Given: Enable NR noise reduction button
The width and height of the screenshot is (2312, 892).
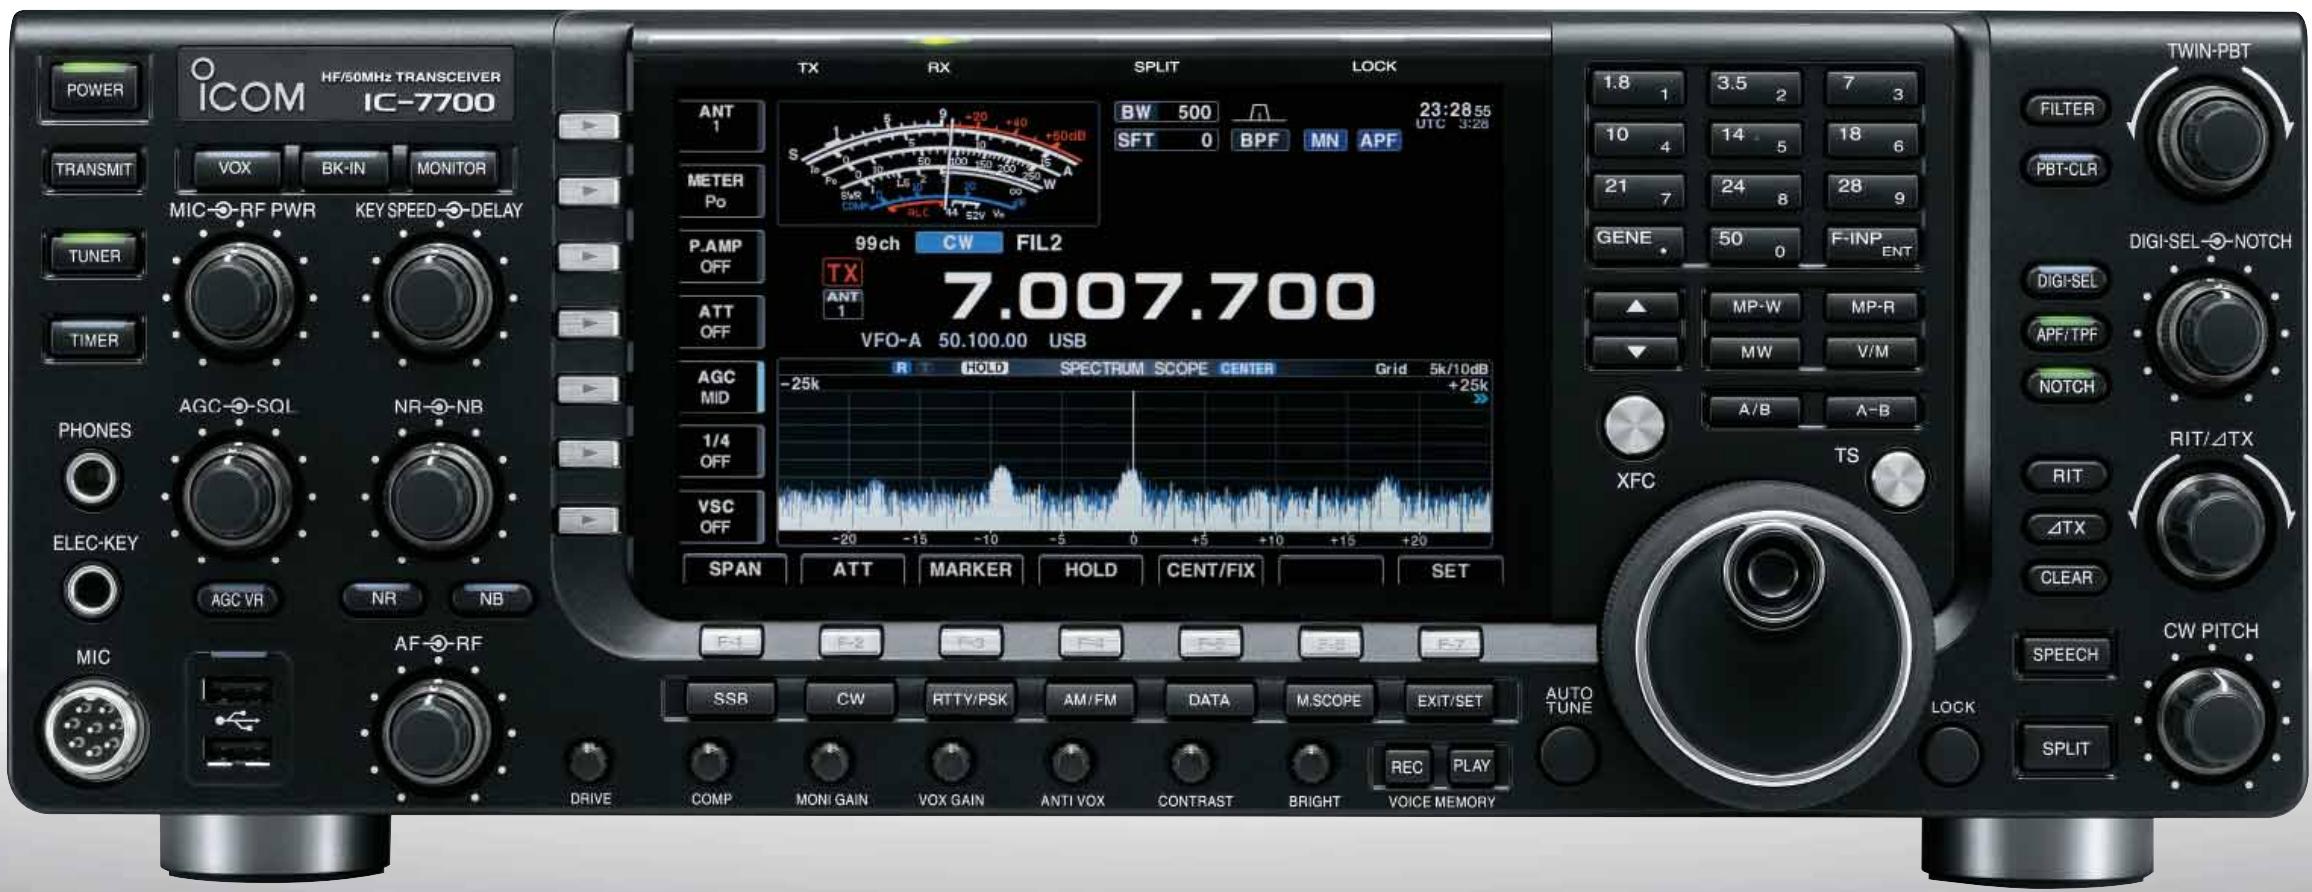Looking at the screenshot, I should (x=384, y=598).
